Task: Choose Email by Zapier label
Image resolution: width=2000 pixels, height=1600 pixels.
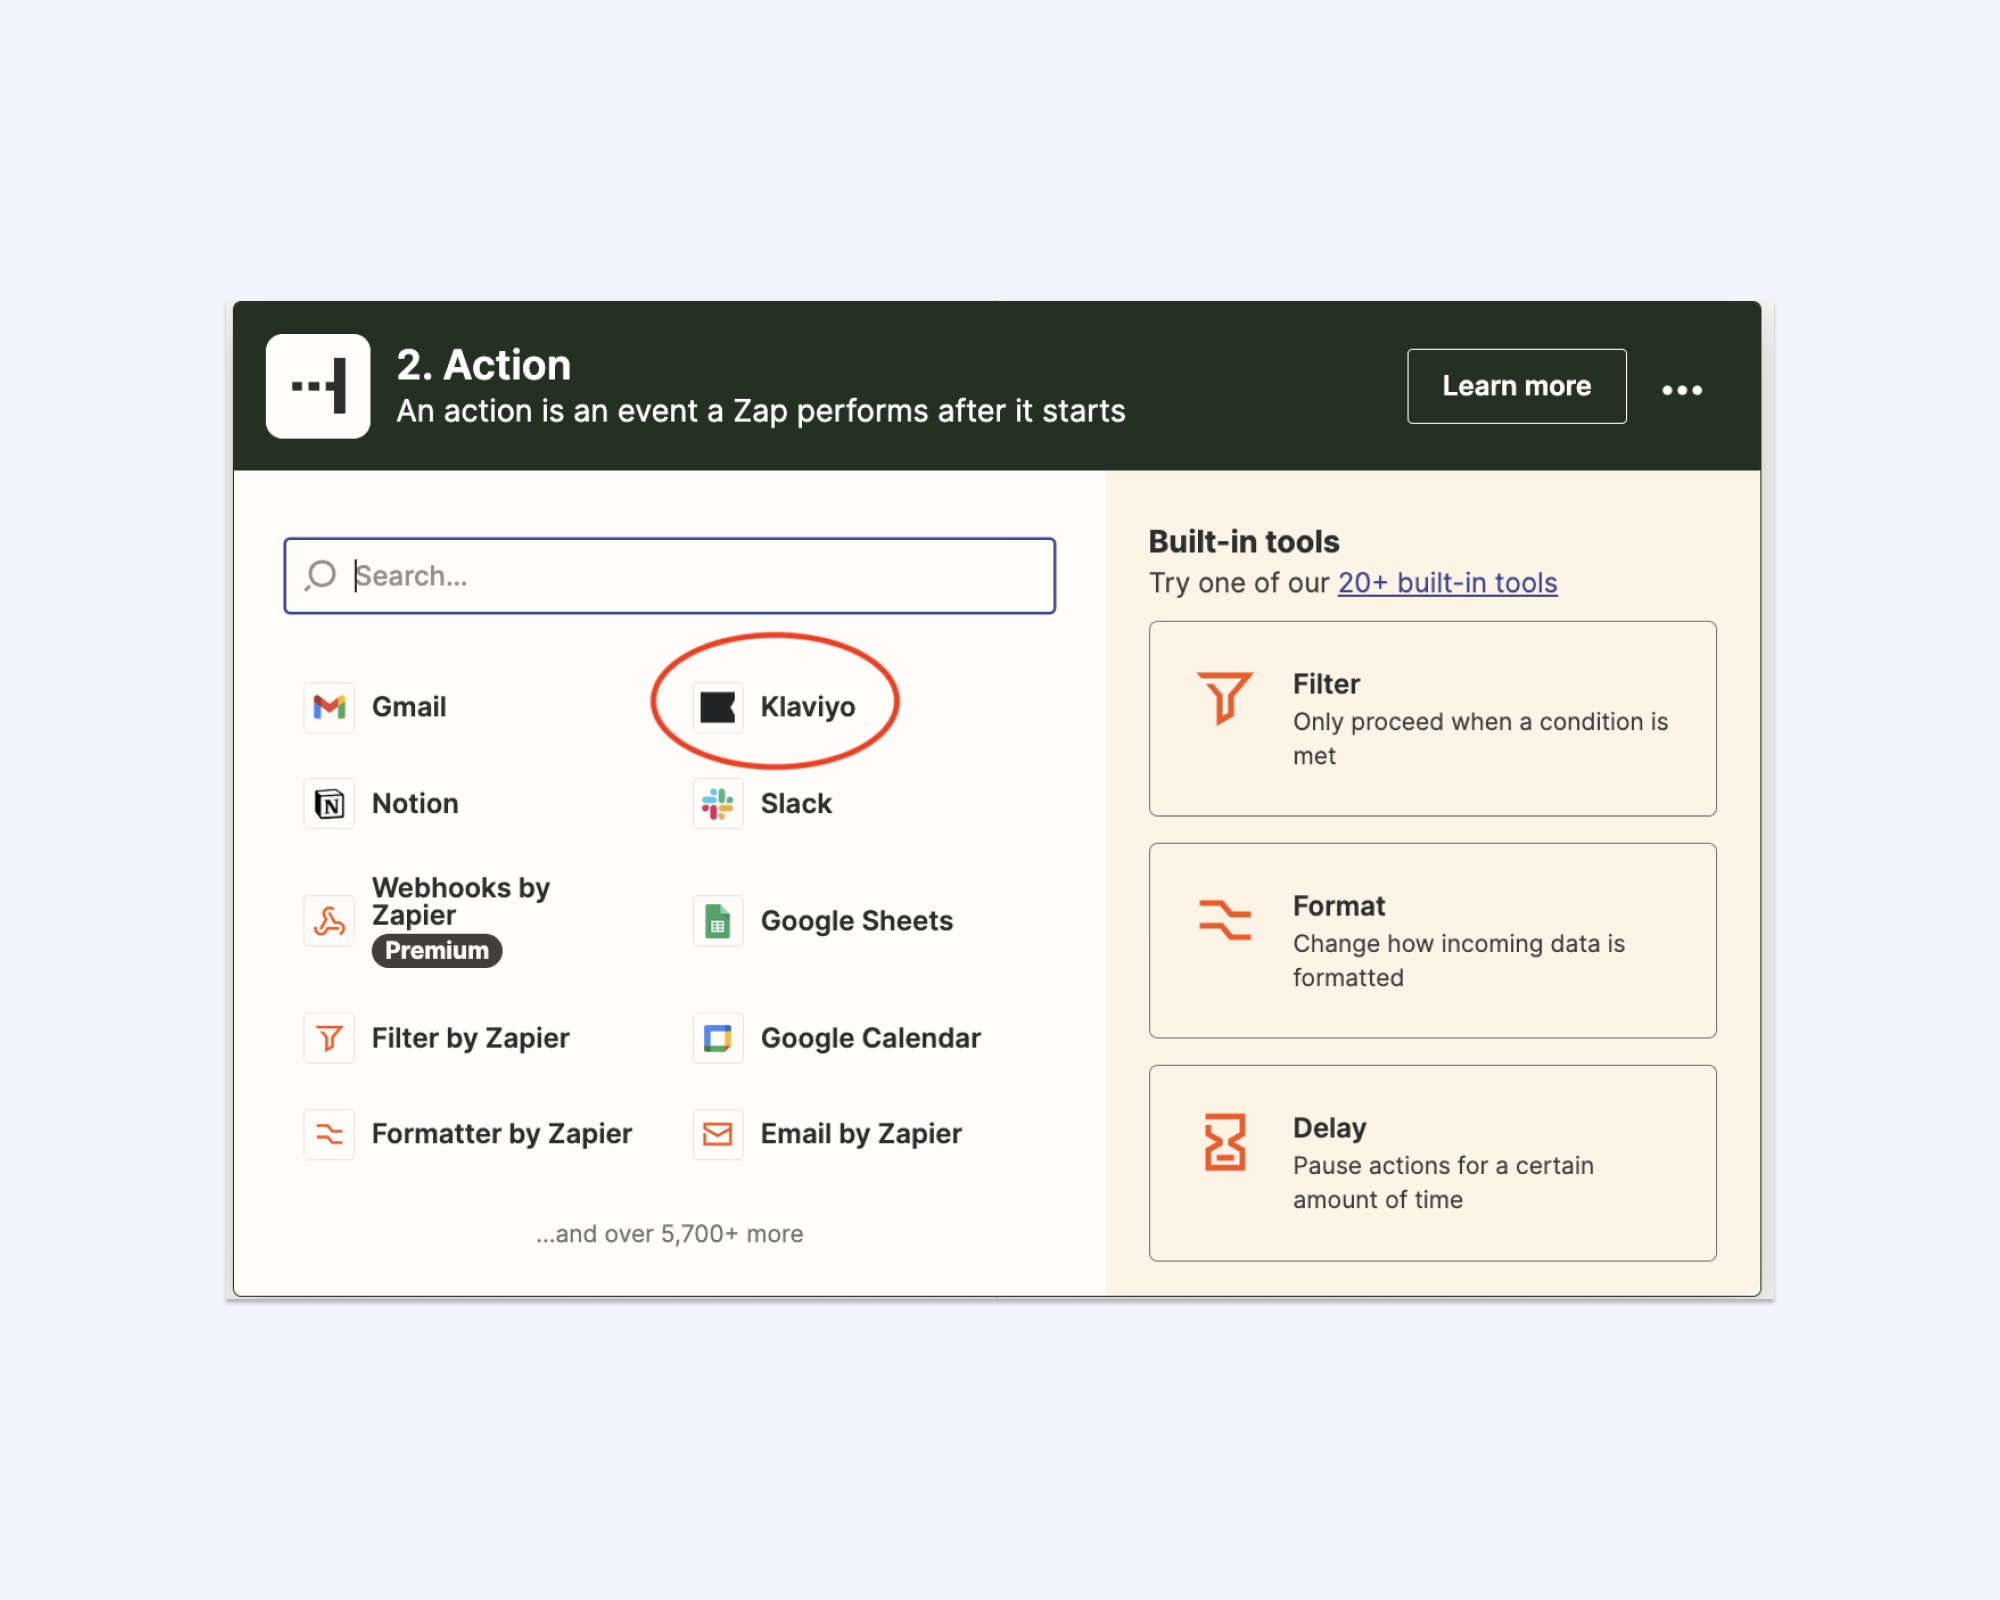Action: (x=861, y=1134)
